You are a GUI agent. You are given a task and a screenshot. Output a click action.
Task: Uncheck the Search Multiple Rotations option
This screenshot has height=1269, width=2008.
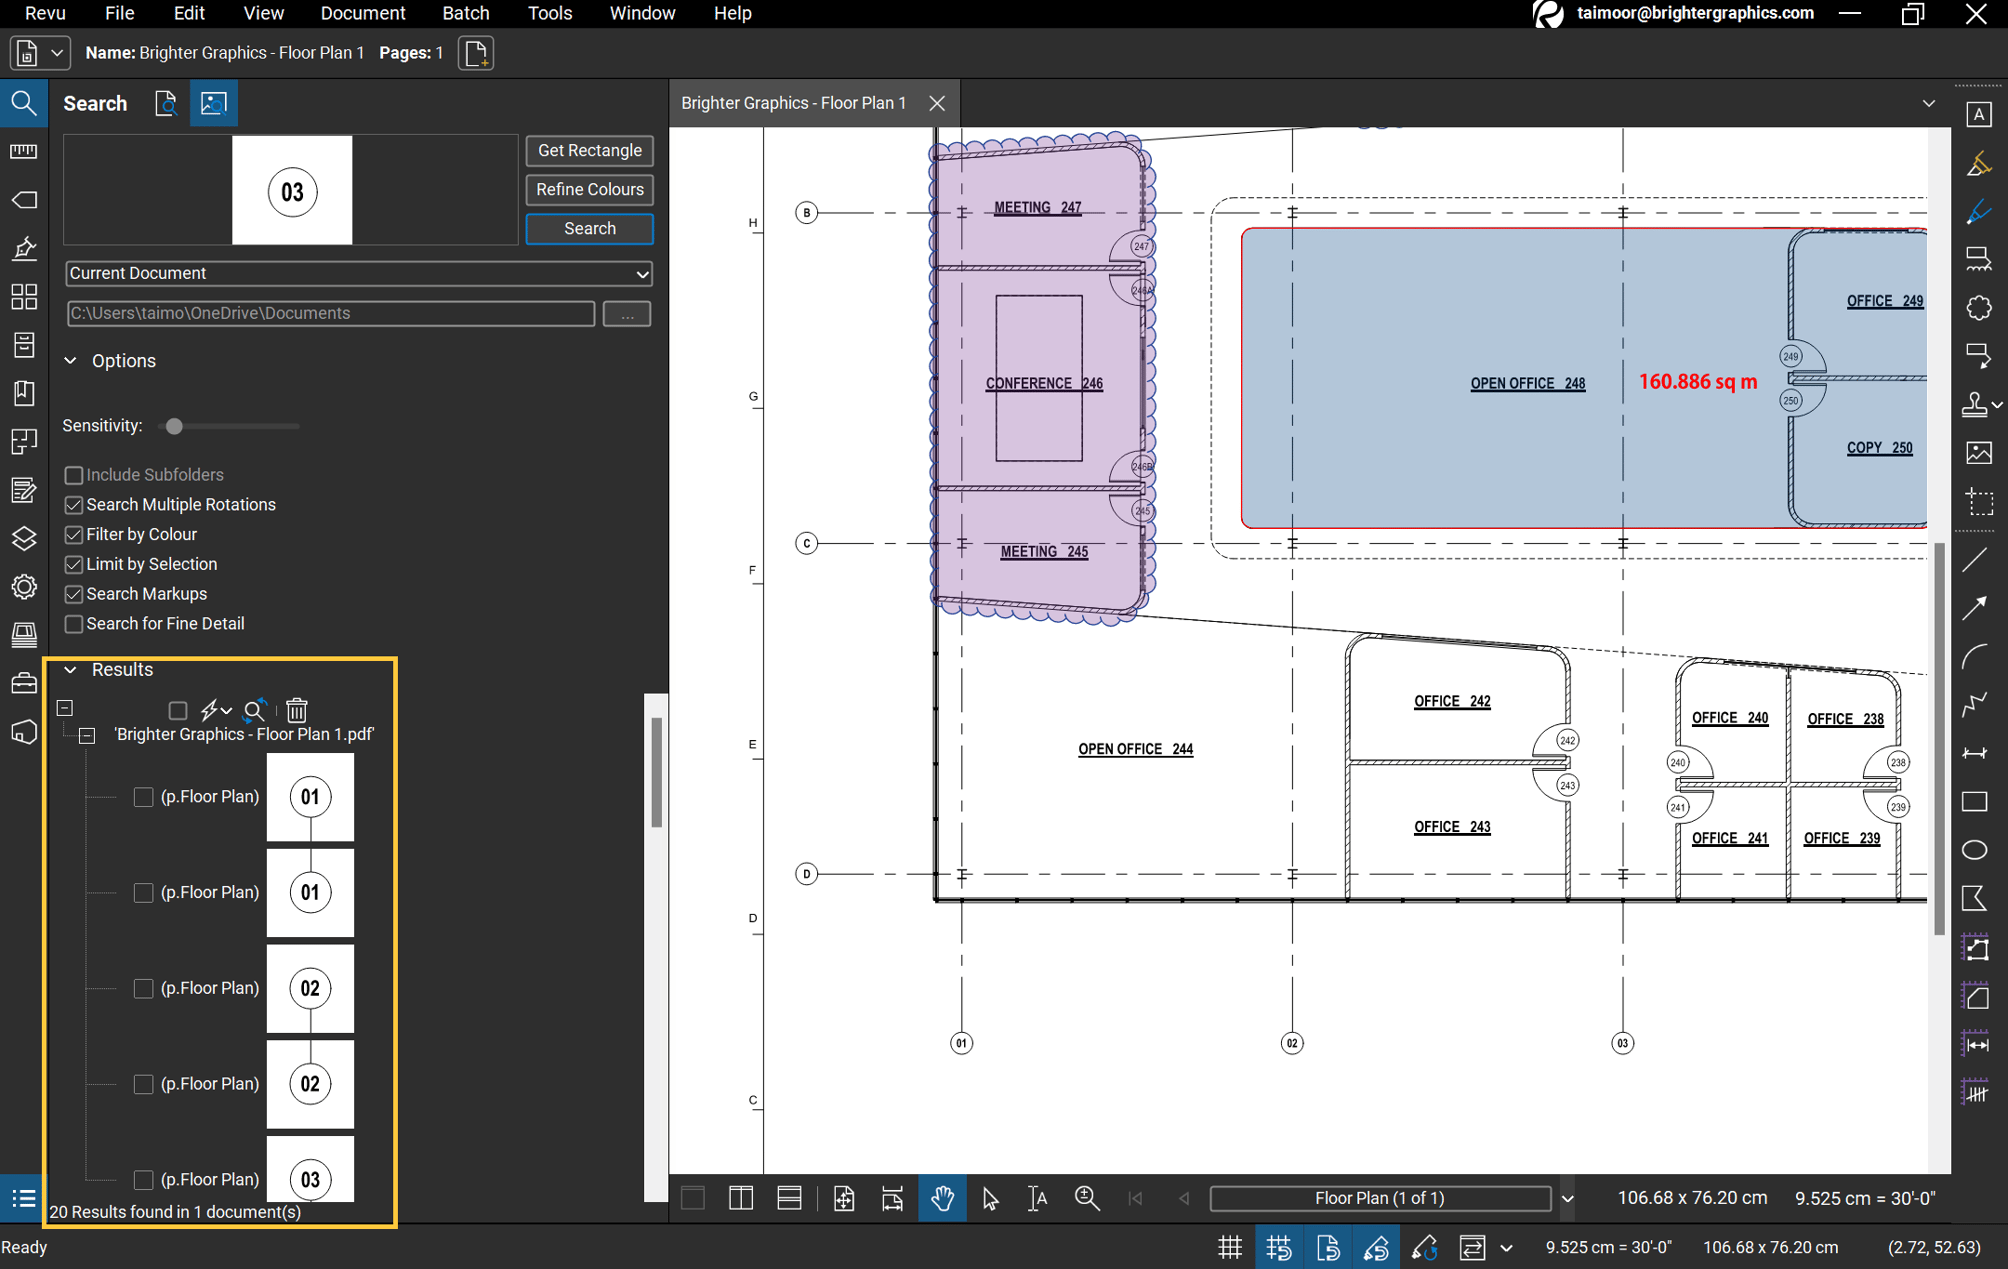tap(73, 504)
